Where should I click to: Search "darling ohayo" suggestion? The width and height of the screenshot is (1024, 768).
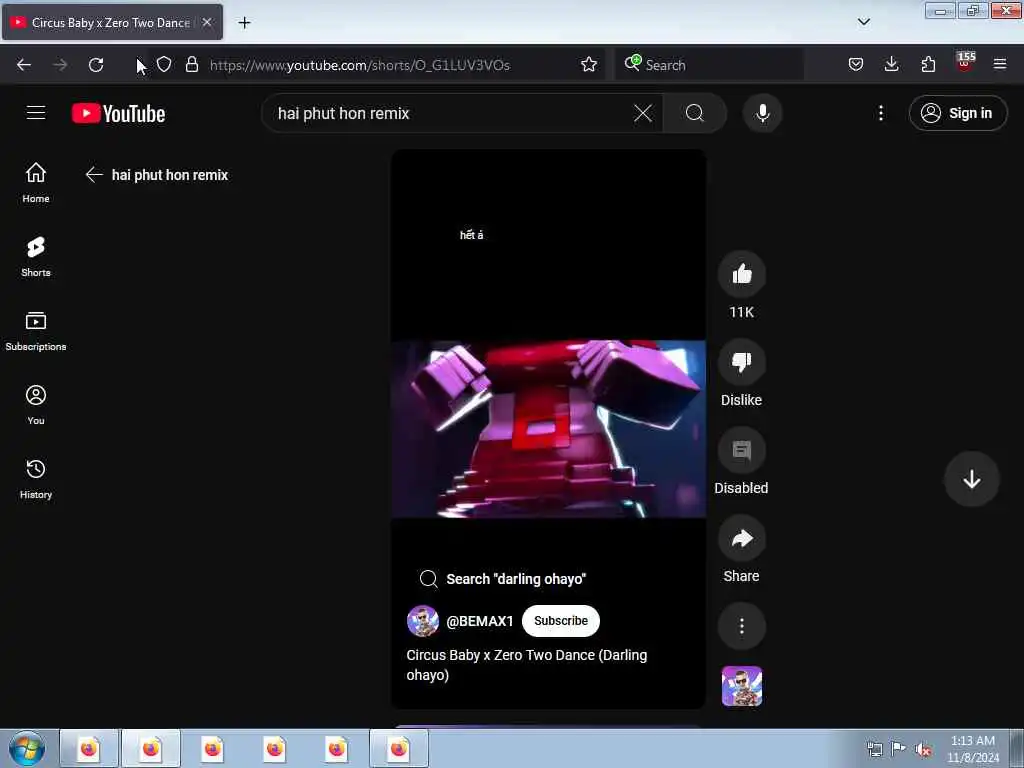coord(503,579)
